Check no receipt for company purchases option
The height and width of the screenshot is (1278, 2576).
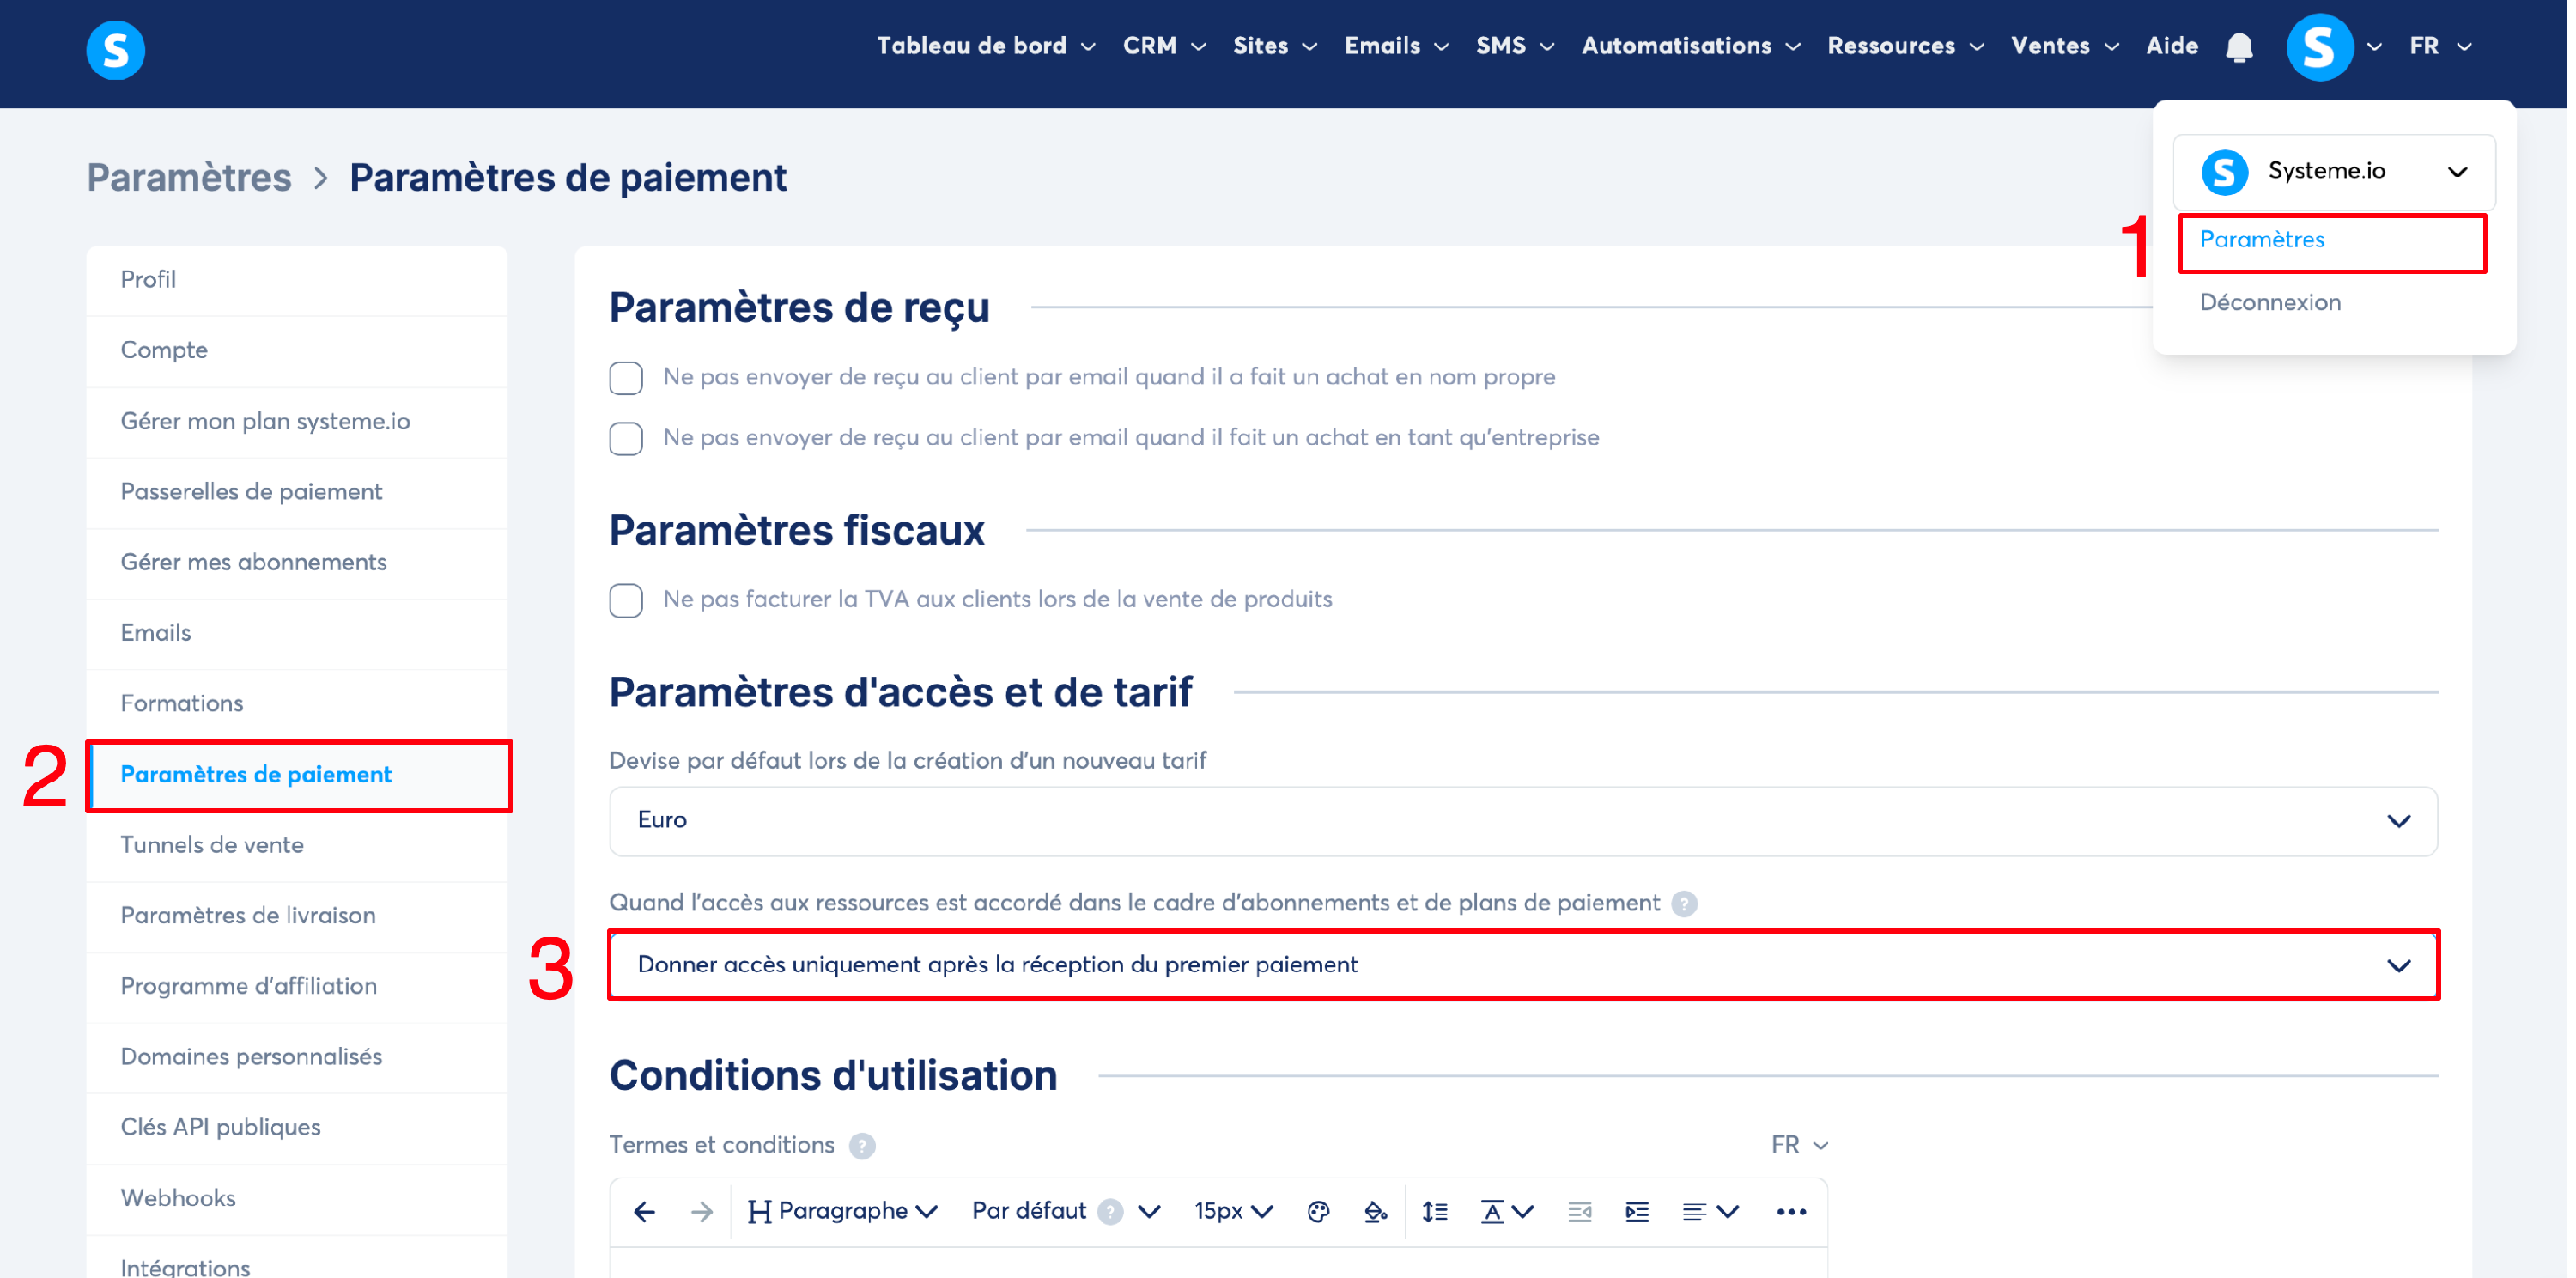click(626, 439)
